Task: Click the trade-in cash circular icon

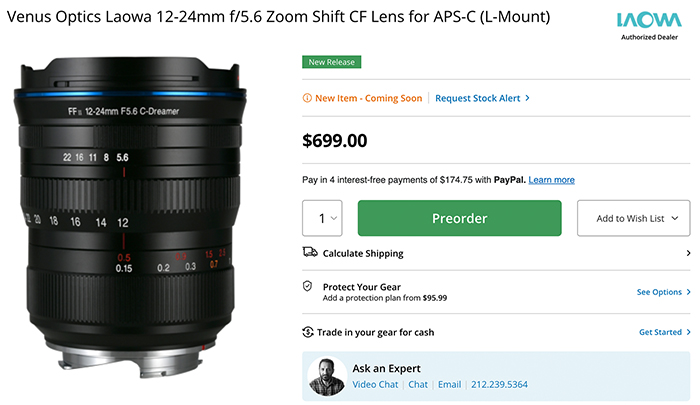Action: click(x=310, y=332)
